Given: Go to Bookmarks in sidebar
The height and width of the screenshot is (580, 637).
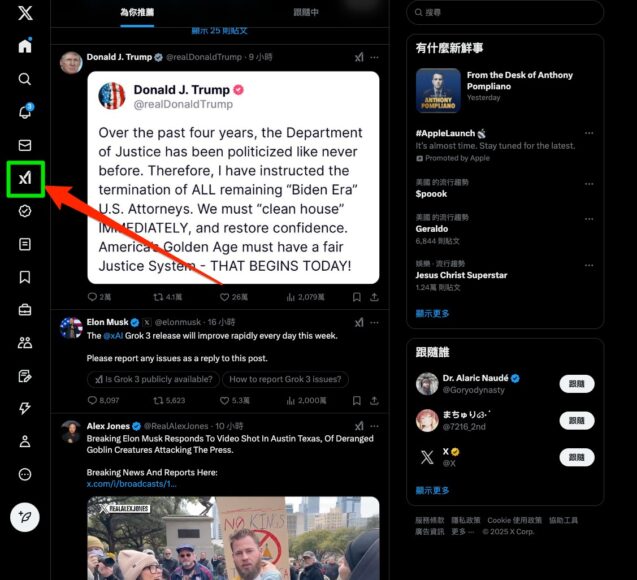Looking at the screenshot, I should 25,277.
